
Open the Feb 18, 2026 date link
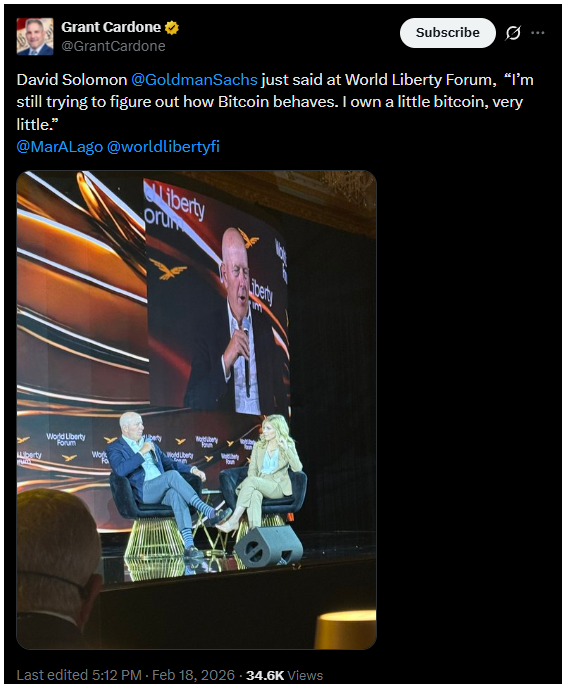pyautogui.click(x=193, y=675)
